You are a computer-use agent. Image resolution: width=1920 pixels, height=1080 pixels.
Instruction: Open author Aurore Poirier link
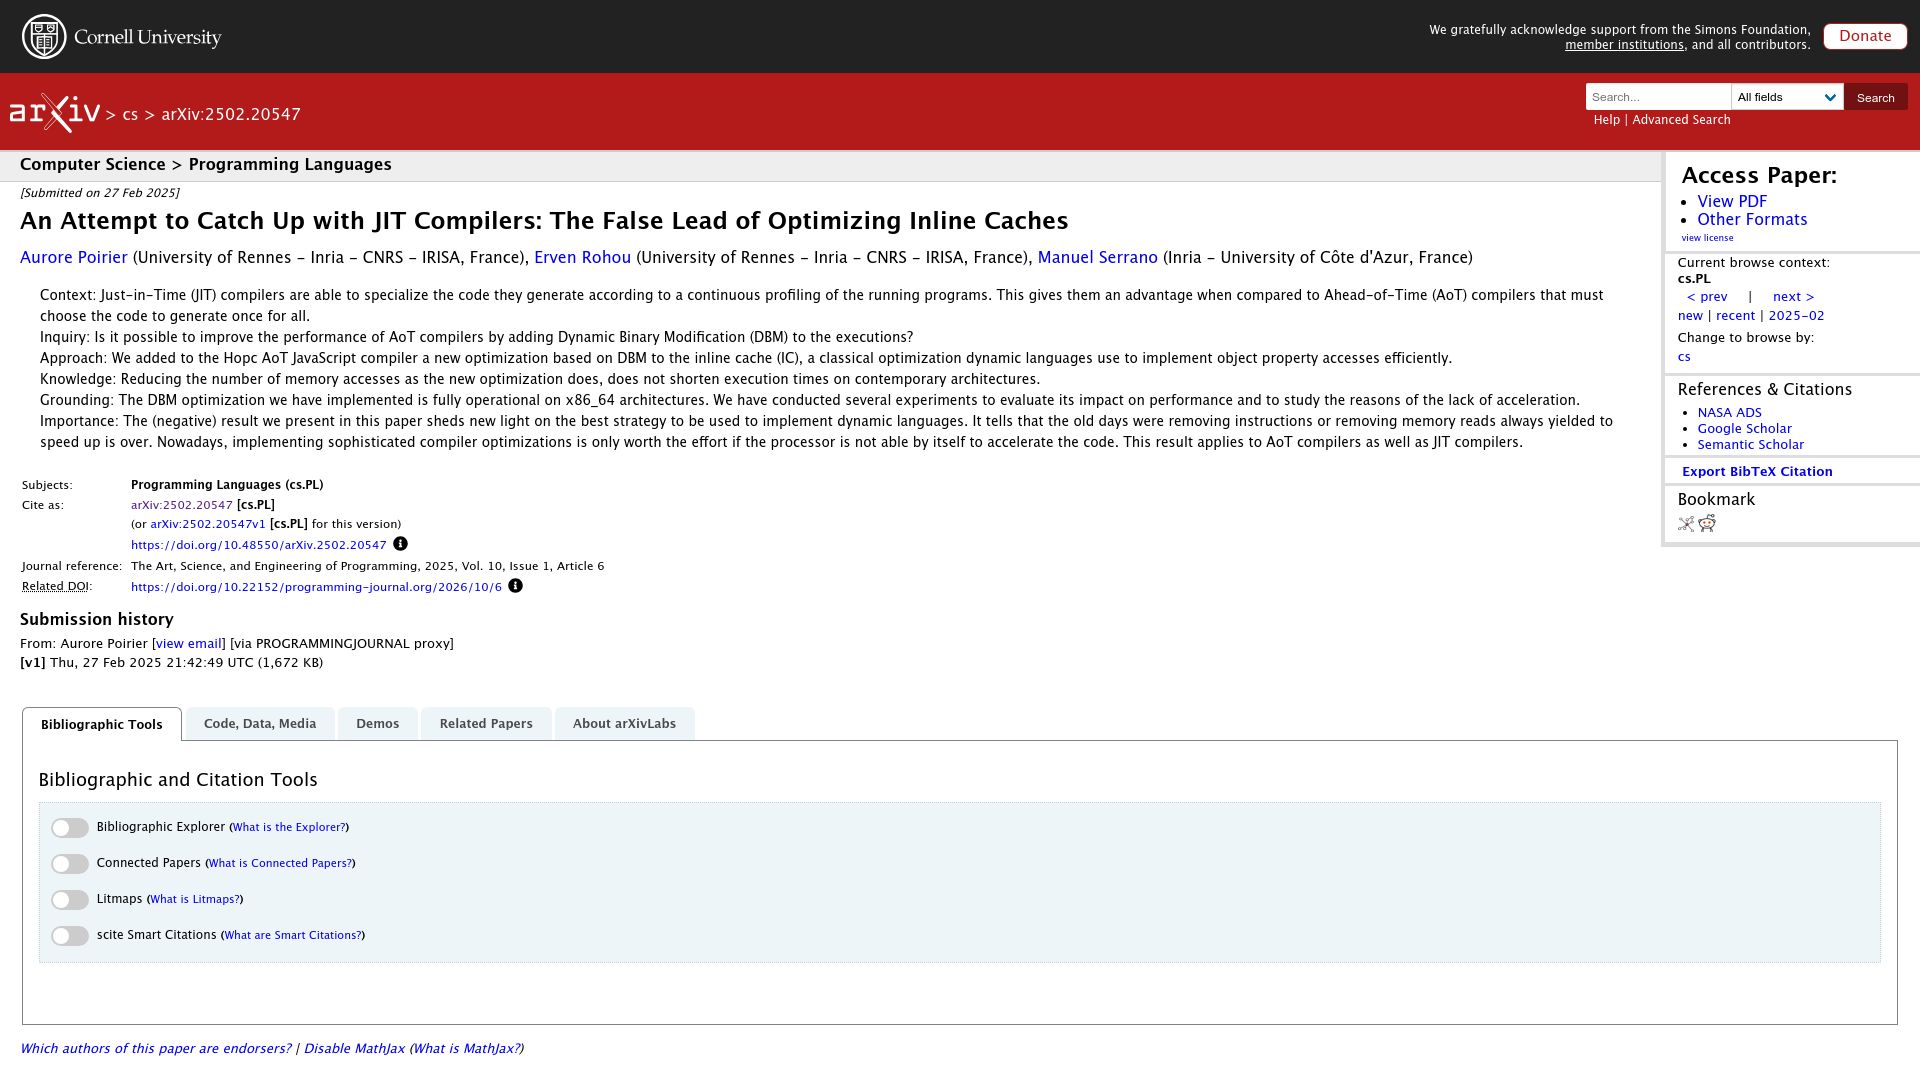coord(74,258)
